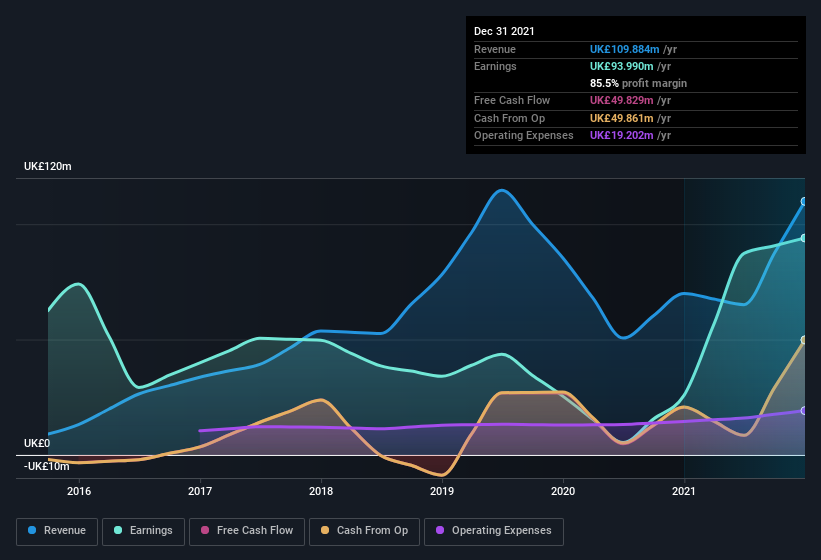
Task: Click the blue Revenue legend dot
Action: [33, 531]
